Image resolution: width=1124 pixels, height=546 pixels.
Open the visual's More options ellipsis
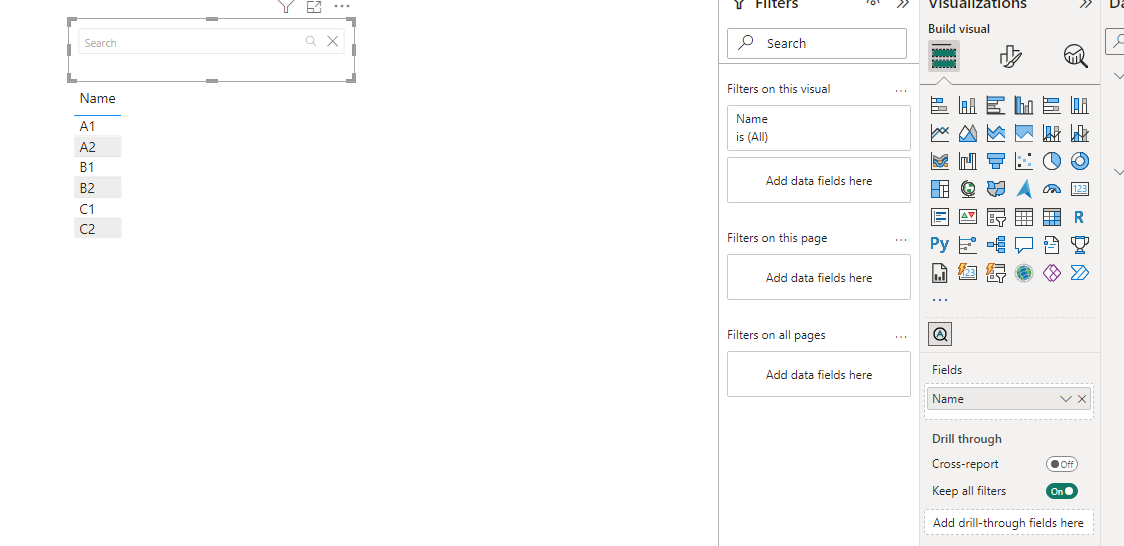[342, 6]
